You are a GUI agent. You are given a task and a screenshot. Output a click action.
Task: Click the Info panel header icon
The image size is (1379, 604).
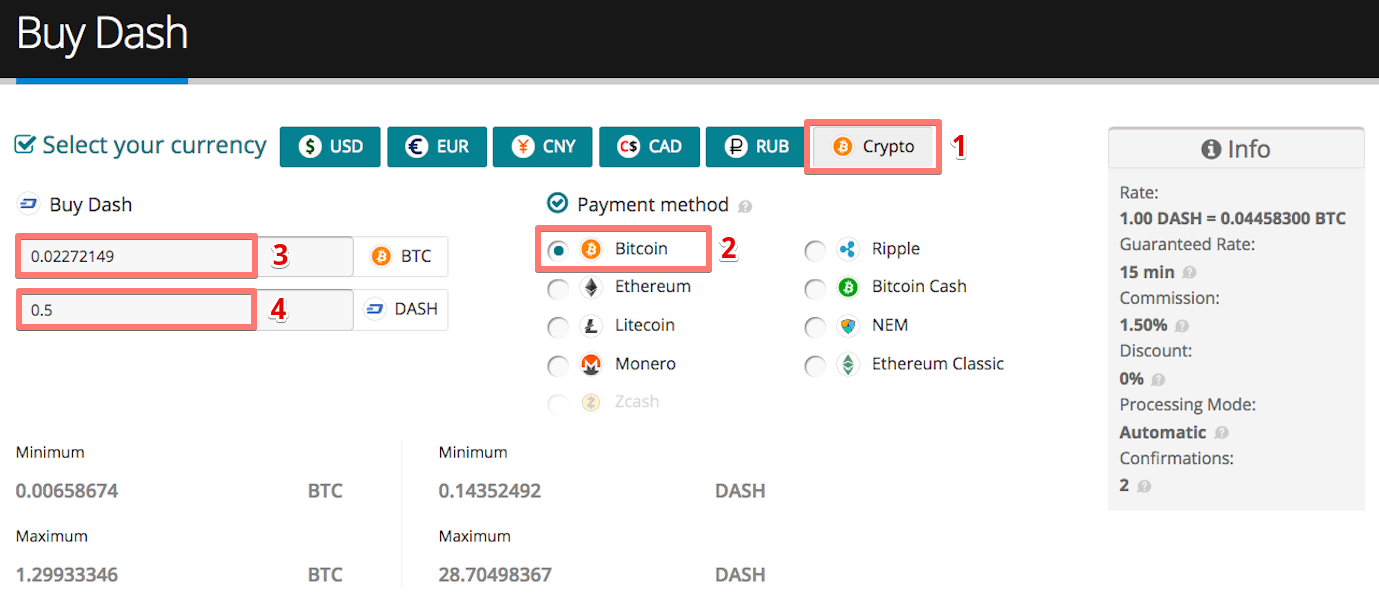point(1211,149)
